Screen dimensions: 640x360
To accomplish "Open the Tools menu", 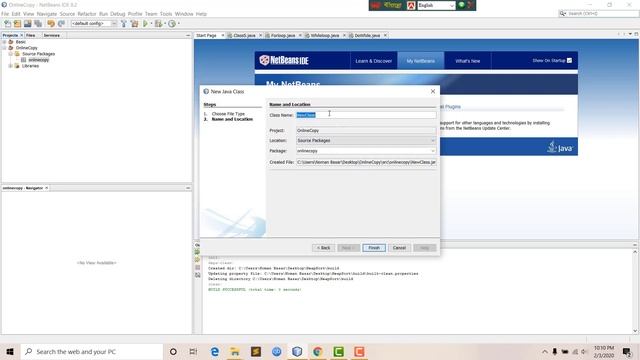I will 166,14.
